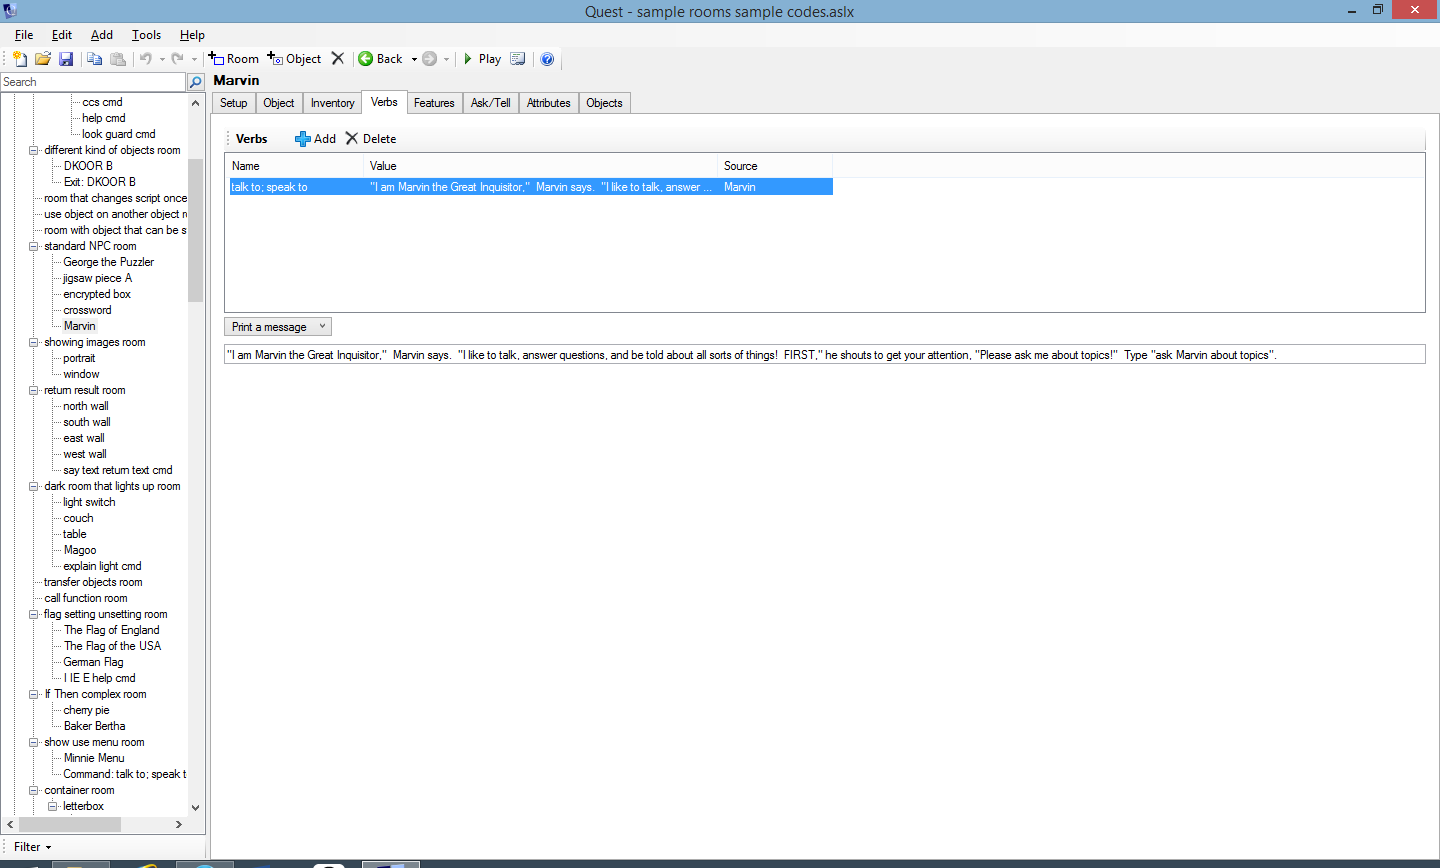Add a new Object from the toolbar
Screen dimensions: 1440x868
click(295, 59)
